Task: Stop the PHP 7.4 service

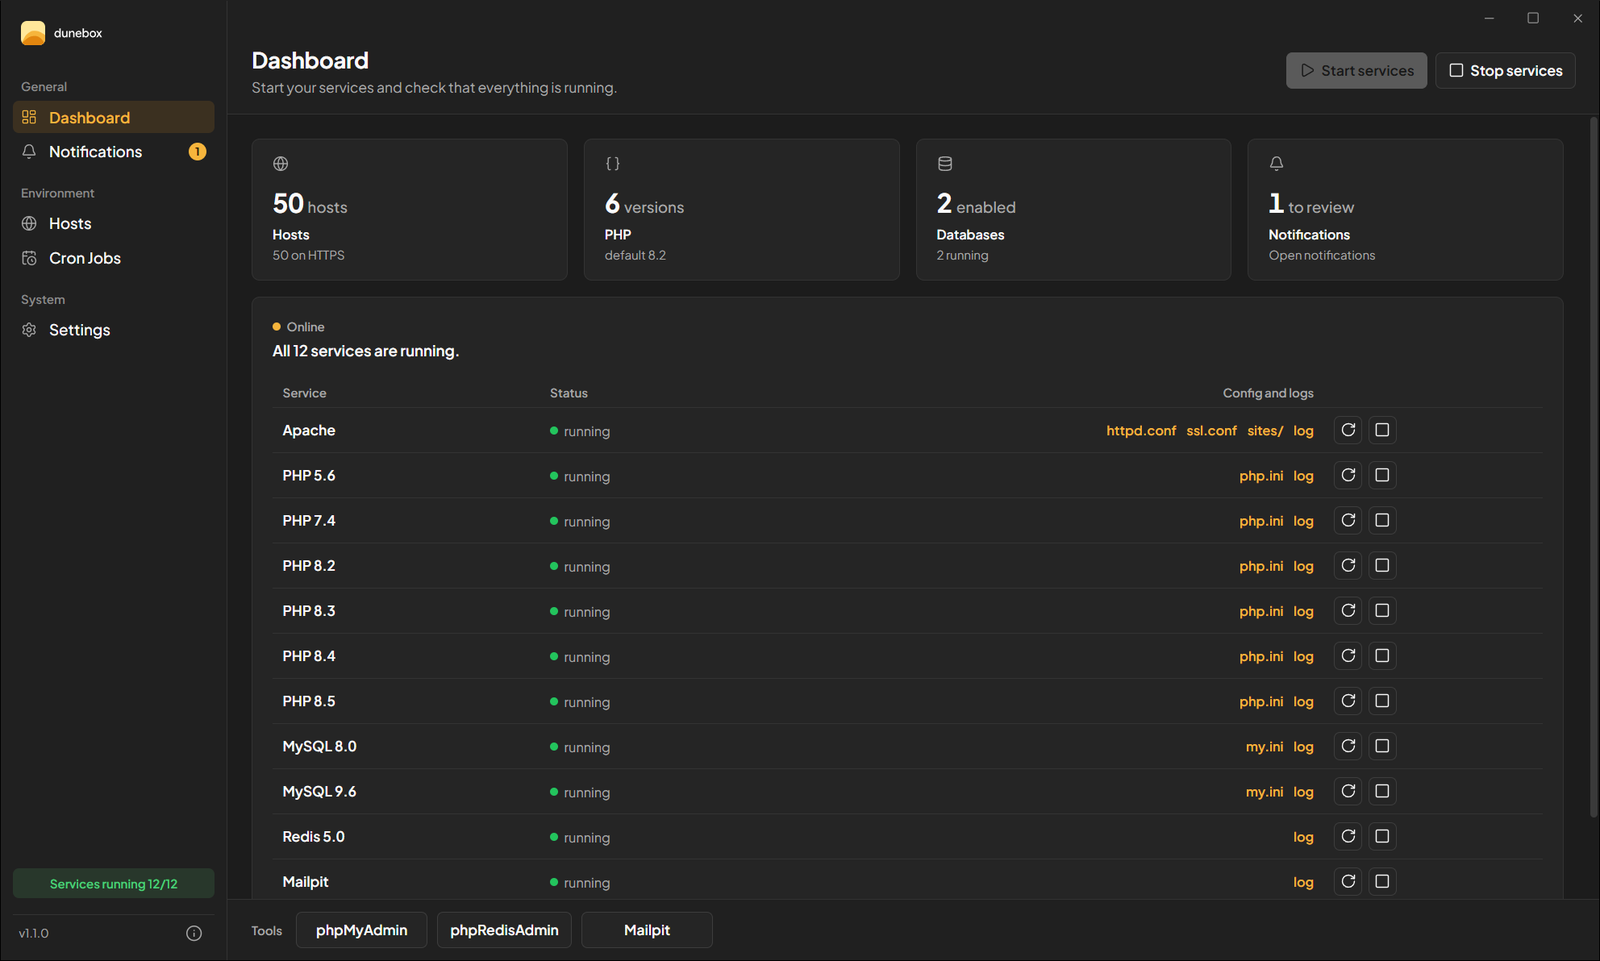Action: [x=1382, y=520]
